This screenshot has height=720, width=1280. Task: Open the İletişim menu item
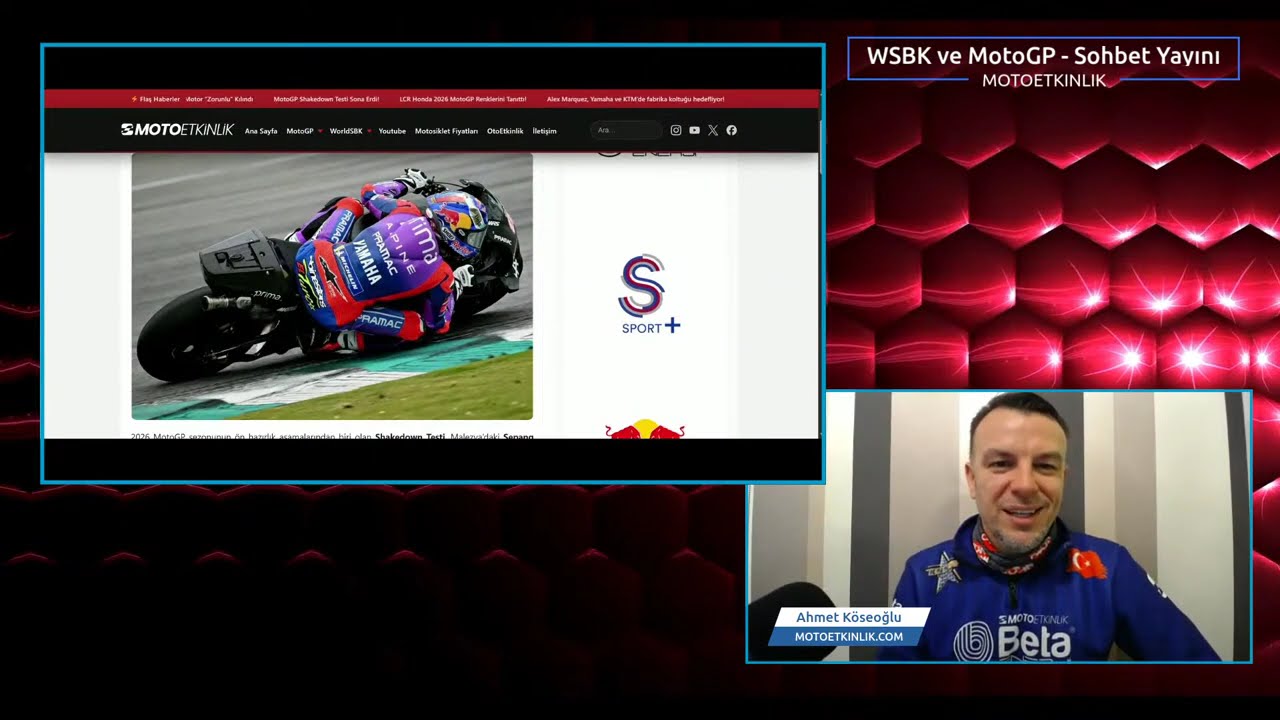pyautogui.click(x=544, y=131)
